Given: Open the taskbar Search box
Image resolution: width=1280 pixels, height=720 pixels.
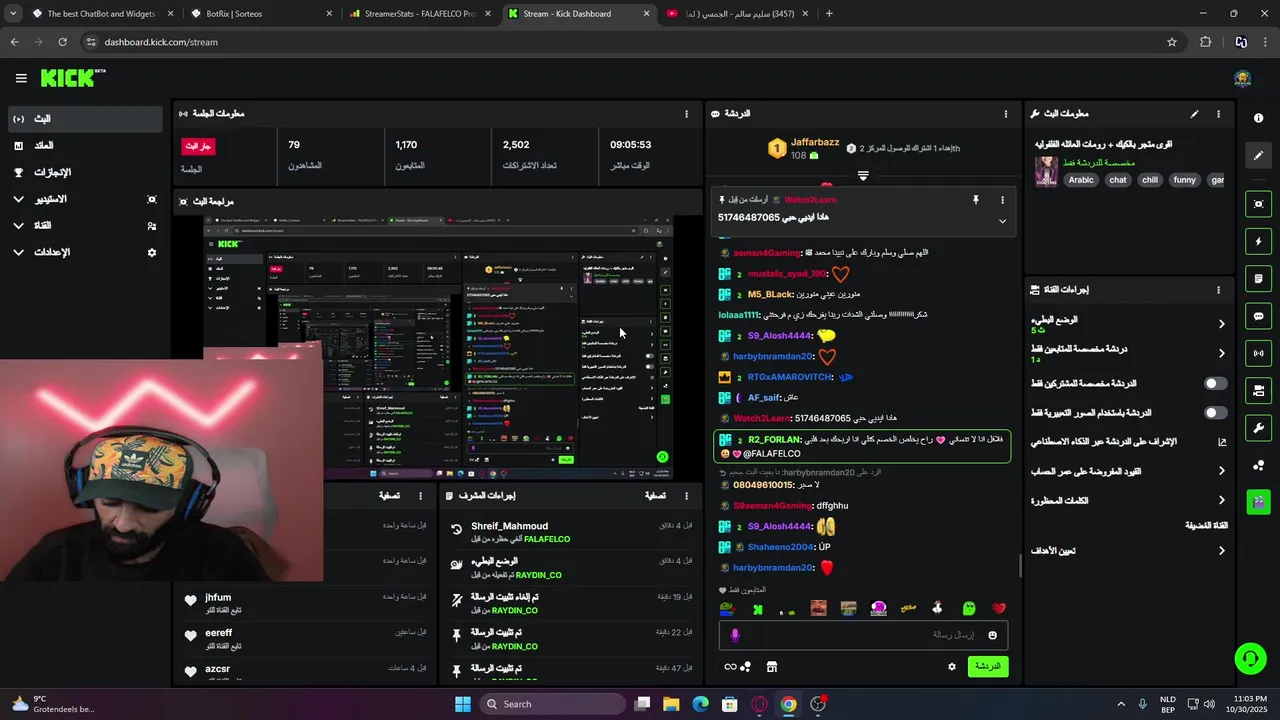Looking at the screenshot, I should coord(551,704).
